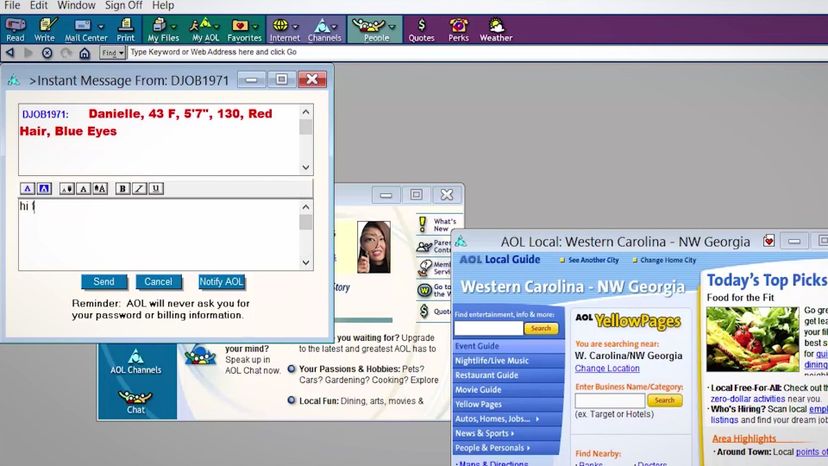Image resolution: width=828 pixels, height=466 pixels.
Task: Add AOL Local to Favorites heart icon
Action: (769, 241)
